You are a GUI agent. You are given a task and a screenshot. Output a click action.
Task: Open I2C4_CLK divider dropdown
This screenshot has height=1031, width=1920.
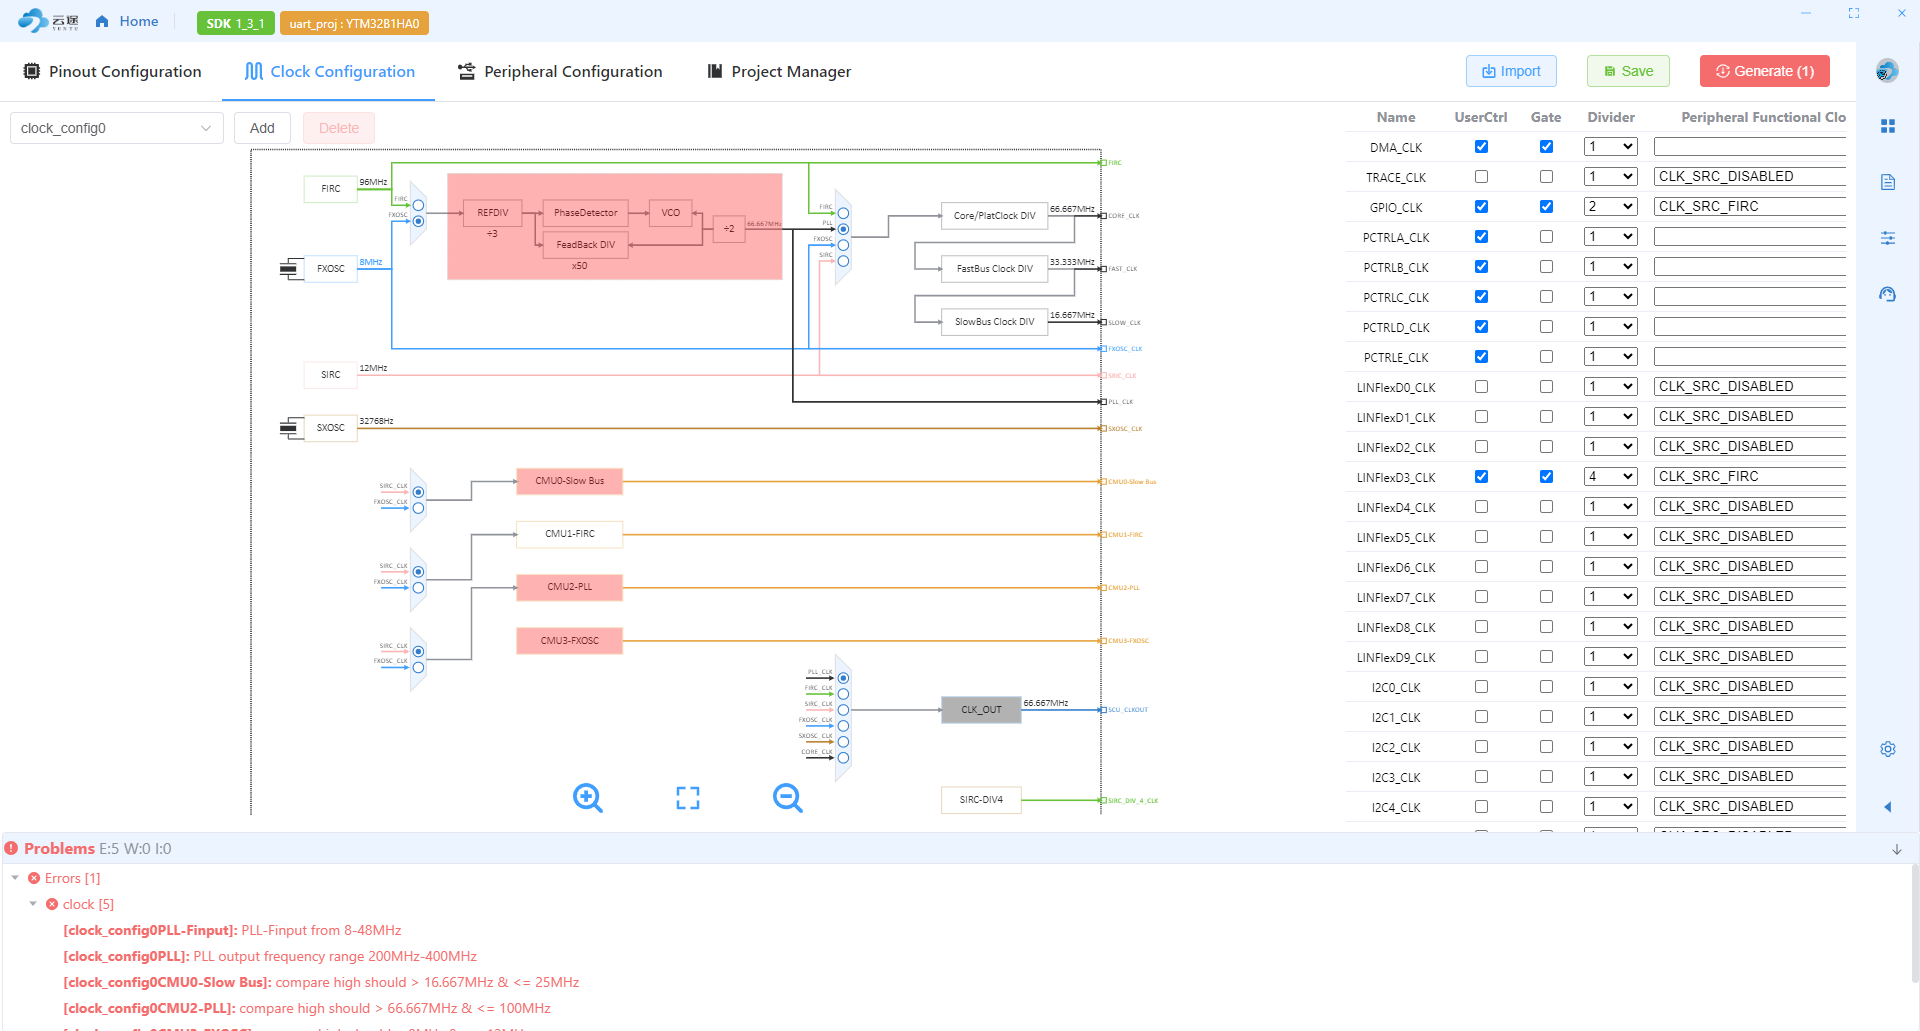1610,807
